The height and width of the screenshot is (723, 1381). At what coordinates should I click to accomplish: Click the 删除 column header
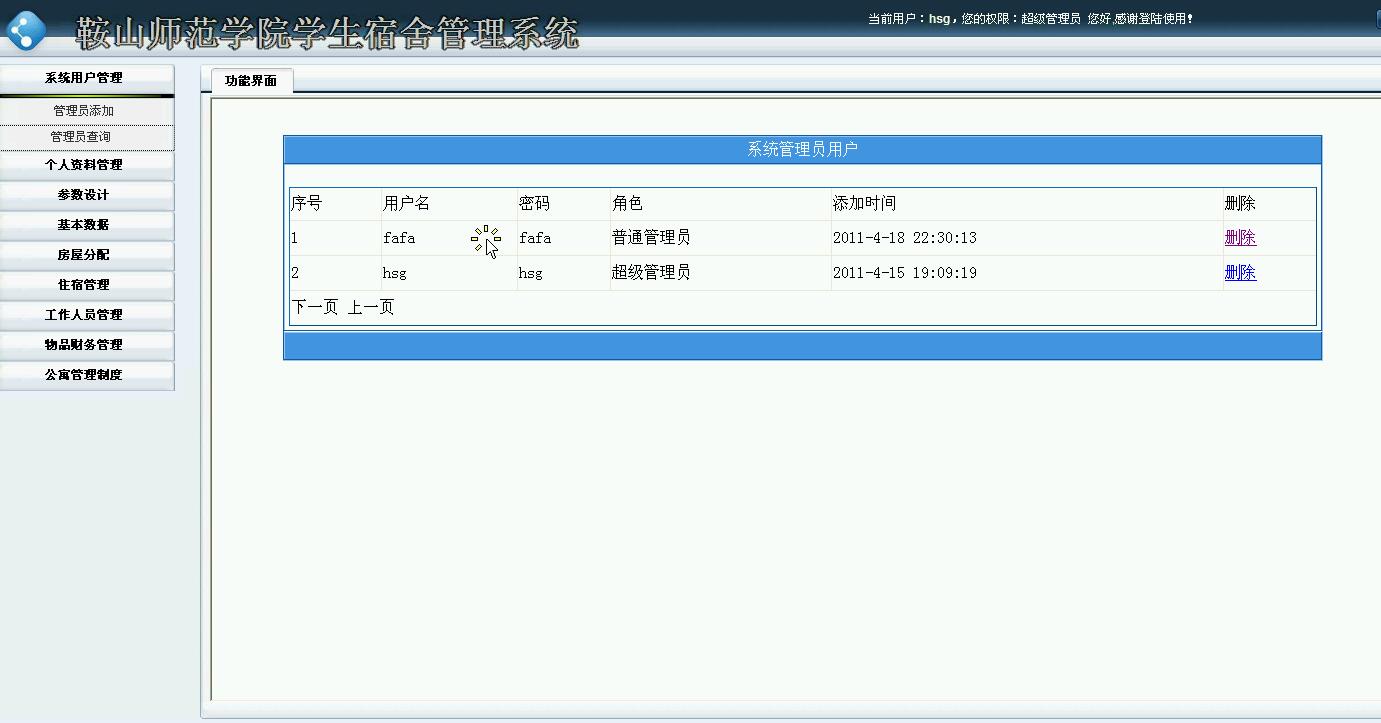(1240, 204)
